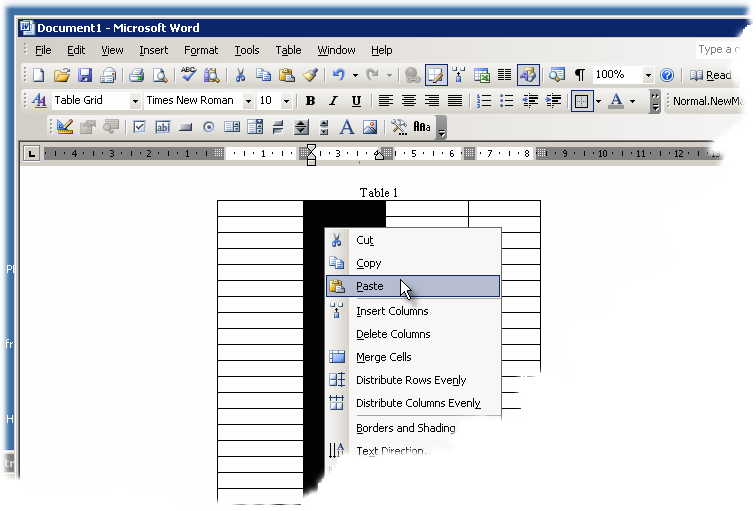The height and width of the screenshot is (511, 756).
Task: Toggle Show/Hide paragraph marks
Action: click(580, 75)
